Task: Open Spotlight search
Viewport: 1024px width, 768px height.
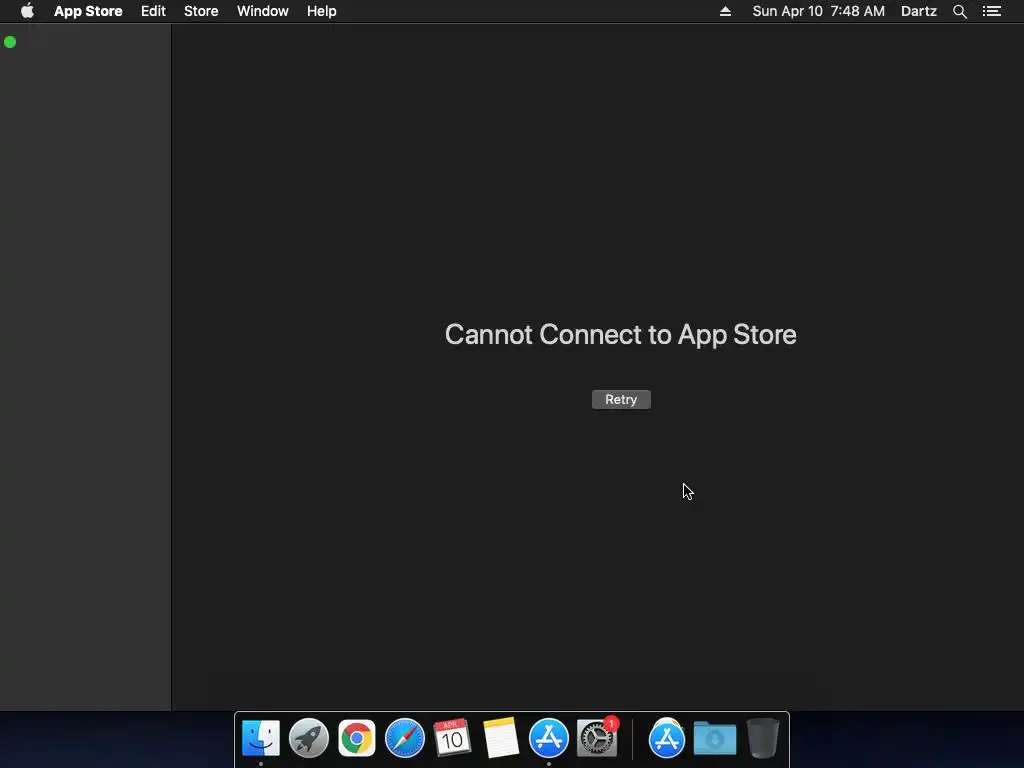Action: pyautogui.click(x=960, y=11)
